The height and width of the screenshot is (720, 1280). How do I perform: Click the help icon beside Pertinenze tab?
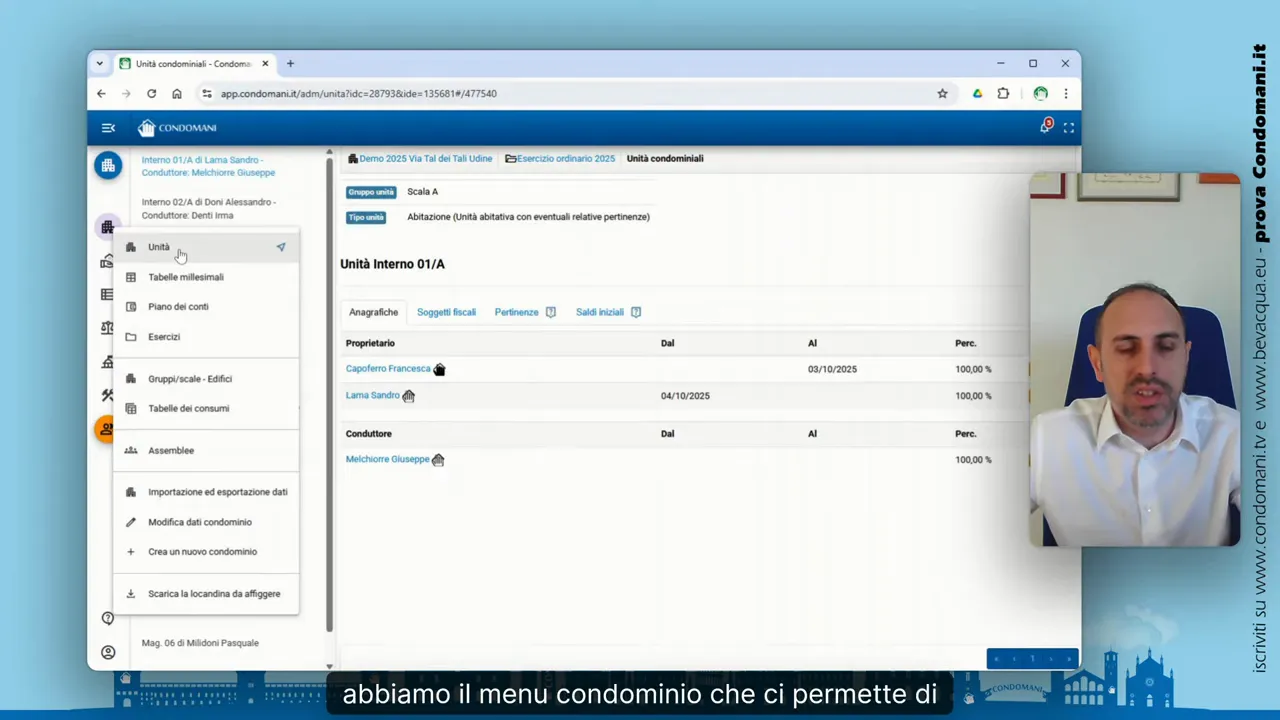(x=551, y=312)
